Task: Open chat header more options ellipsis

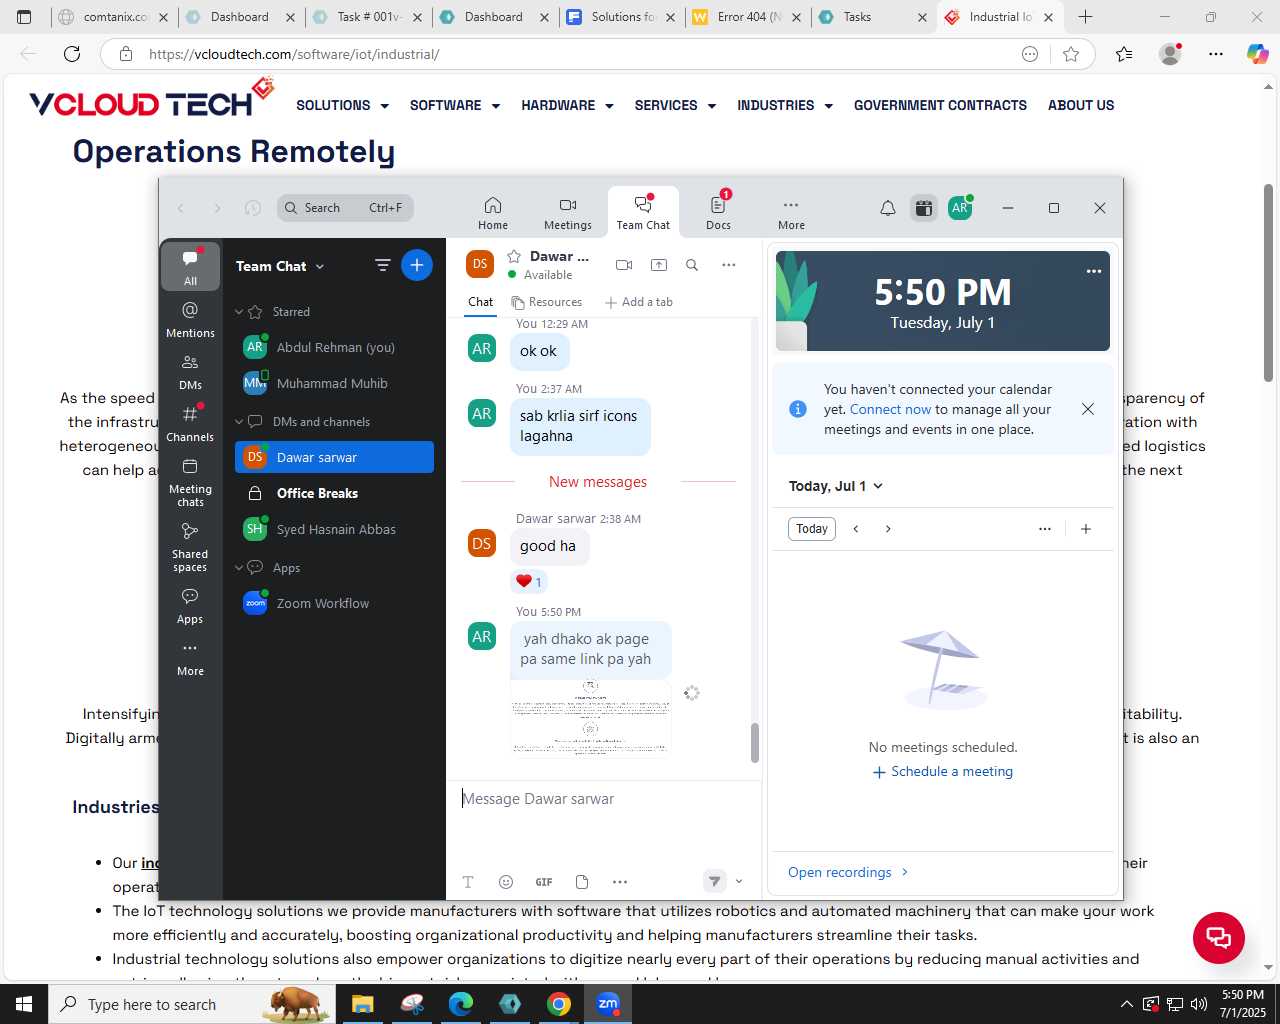Action: (728, 265)
